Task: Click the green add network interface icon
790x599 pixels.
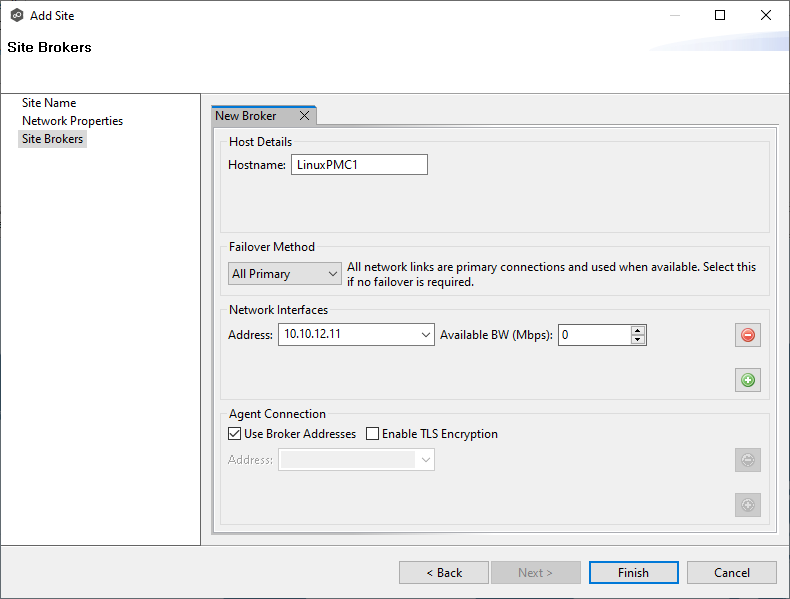Action: click(747, 380)
